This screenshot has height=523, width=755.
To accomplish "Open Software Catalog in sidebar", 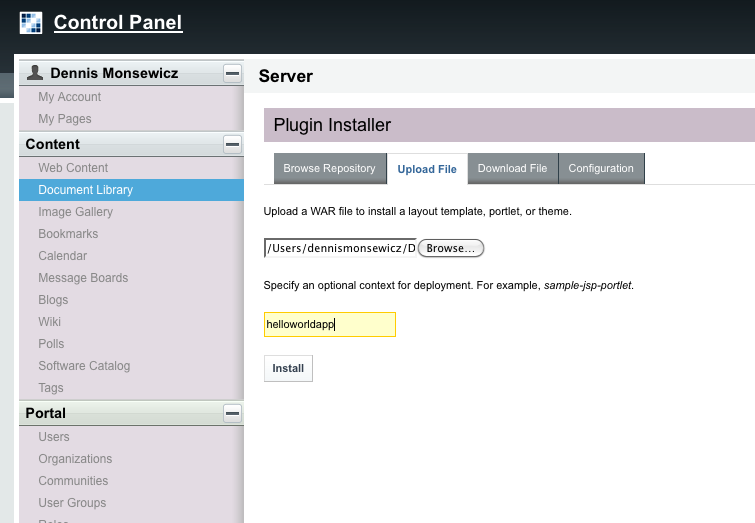I will point(84,366).
